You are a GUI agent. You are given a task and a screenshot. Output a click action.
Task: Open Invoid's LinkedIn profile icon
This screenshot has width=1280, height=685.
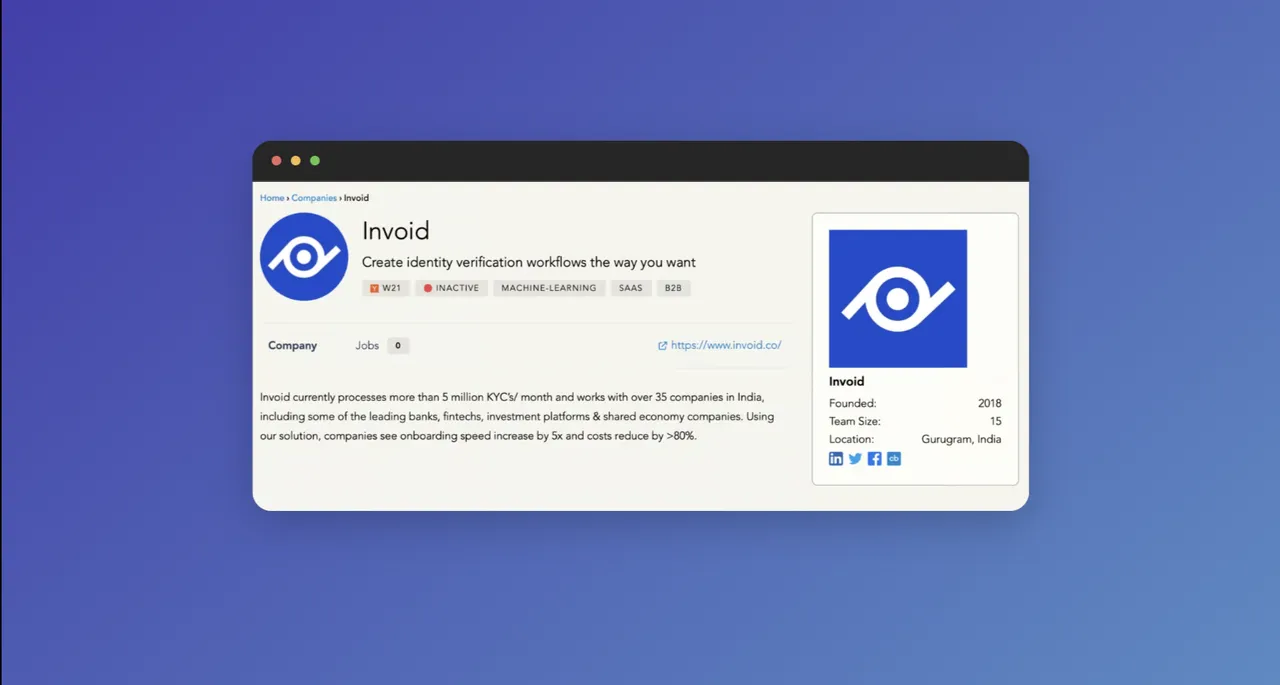pos(836,459)
